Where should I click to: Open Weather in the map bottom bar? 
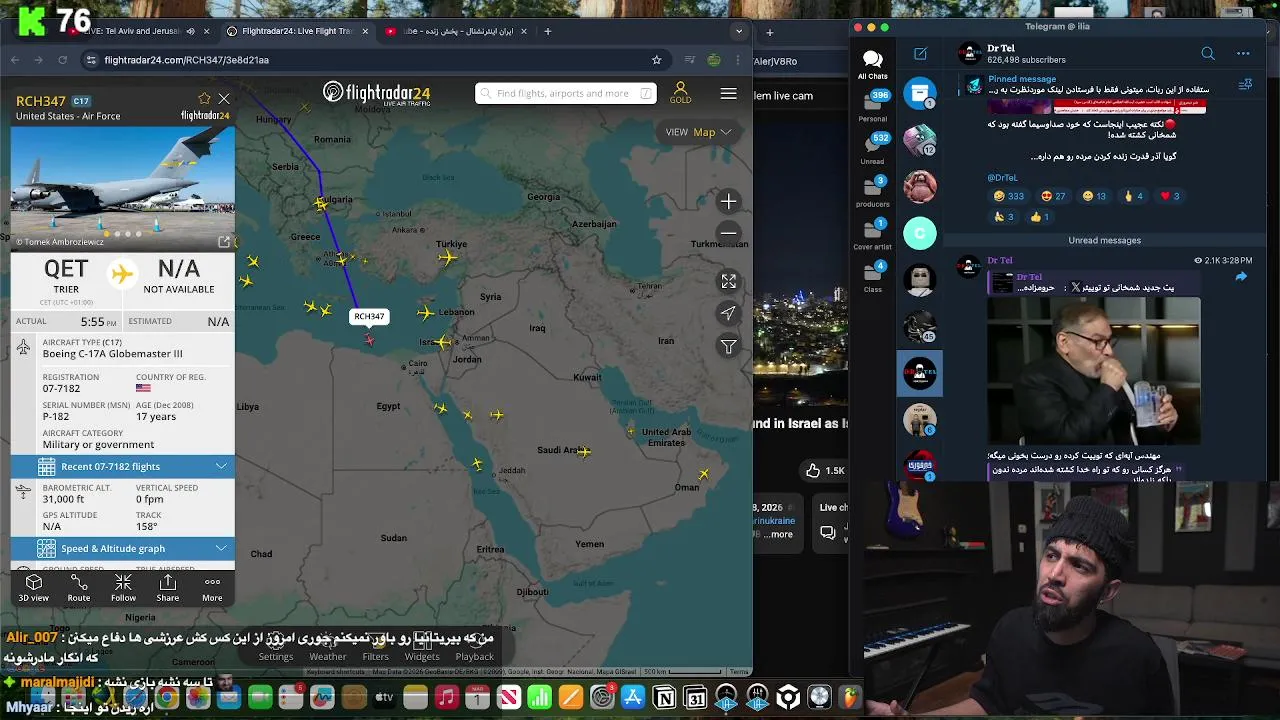328,648
